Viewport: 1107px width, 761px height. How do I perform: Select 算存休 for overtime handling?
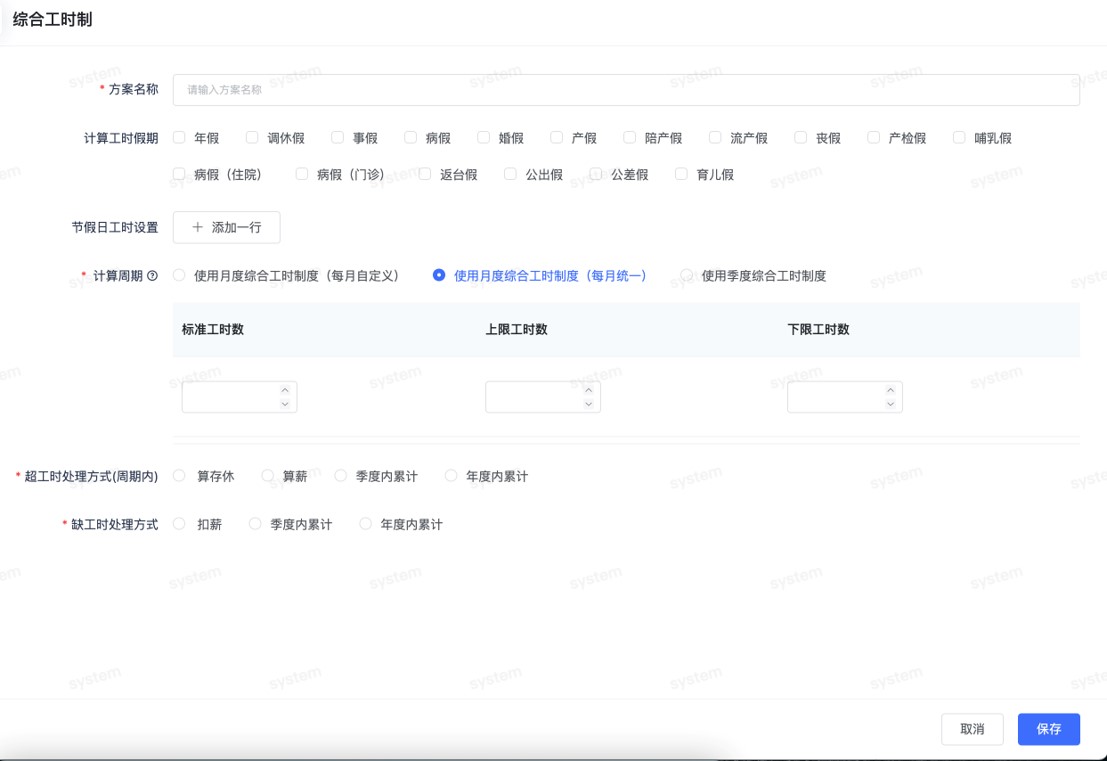pos(180,476)
